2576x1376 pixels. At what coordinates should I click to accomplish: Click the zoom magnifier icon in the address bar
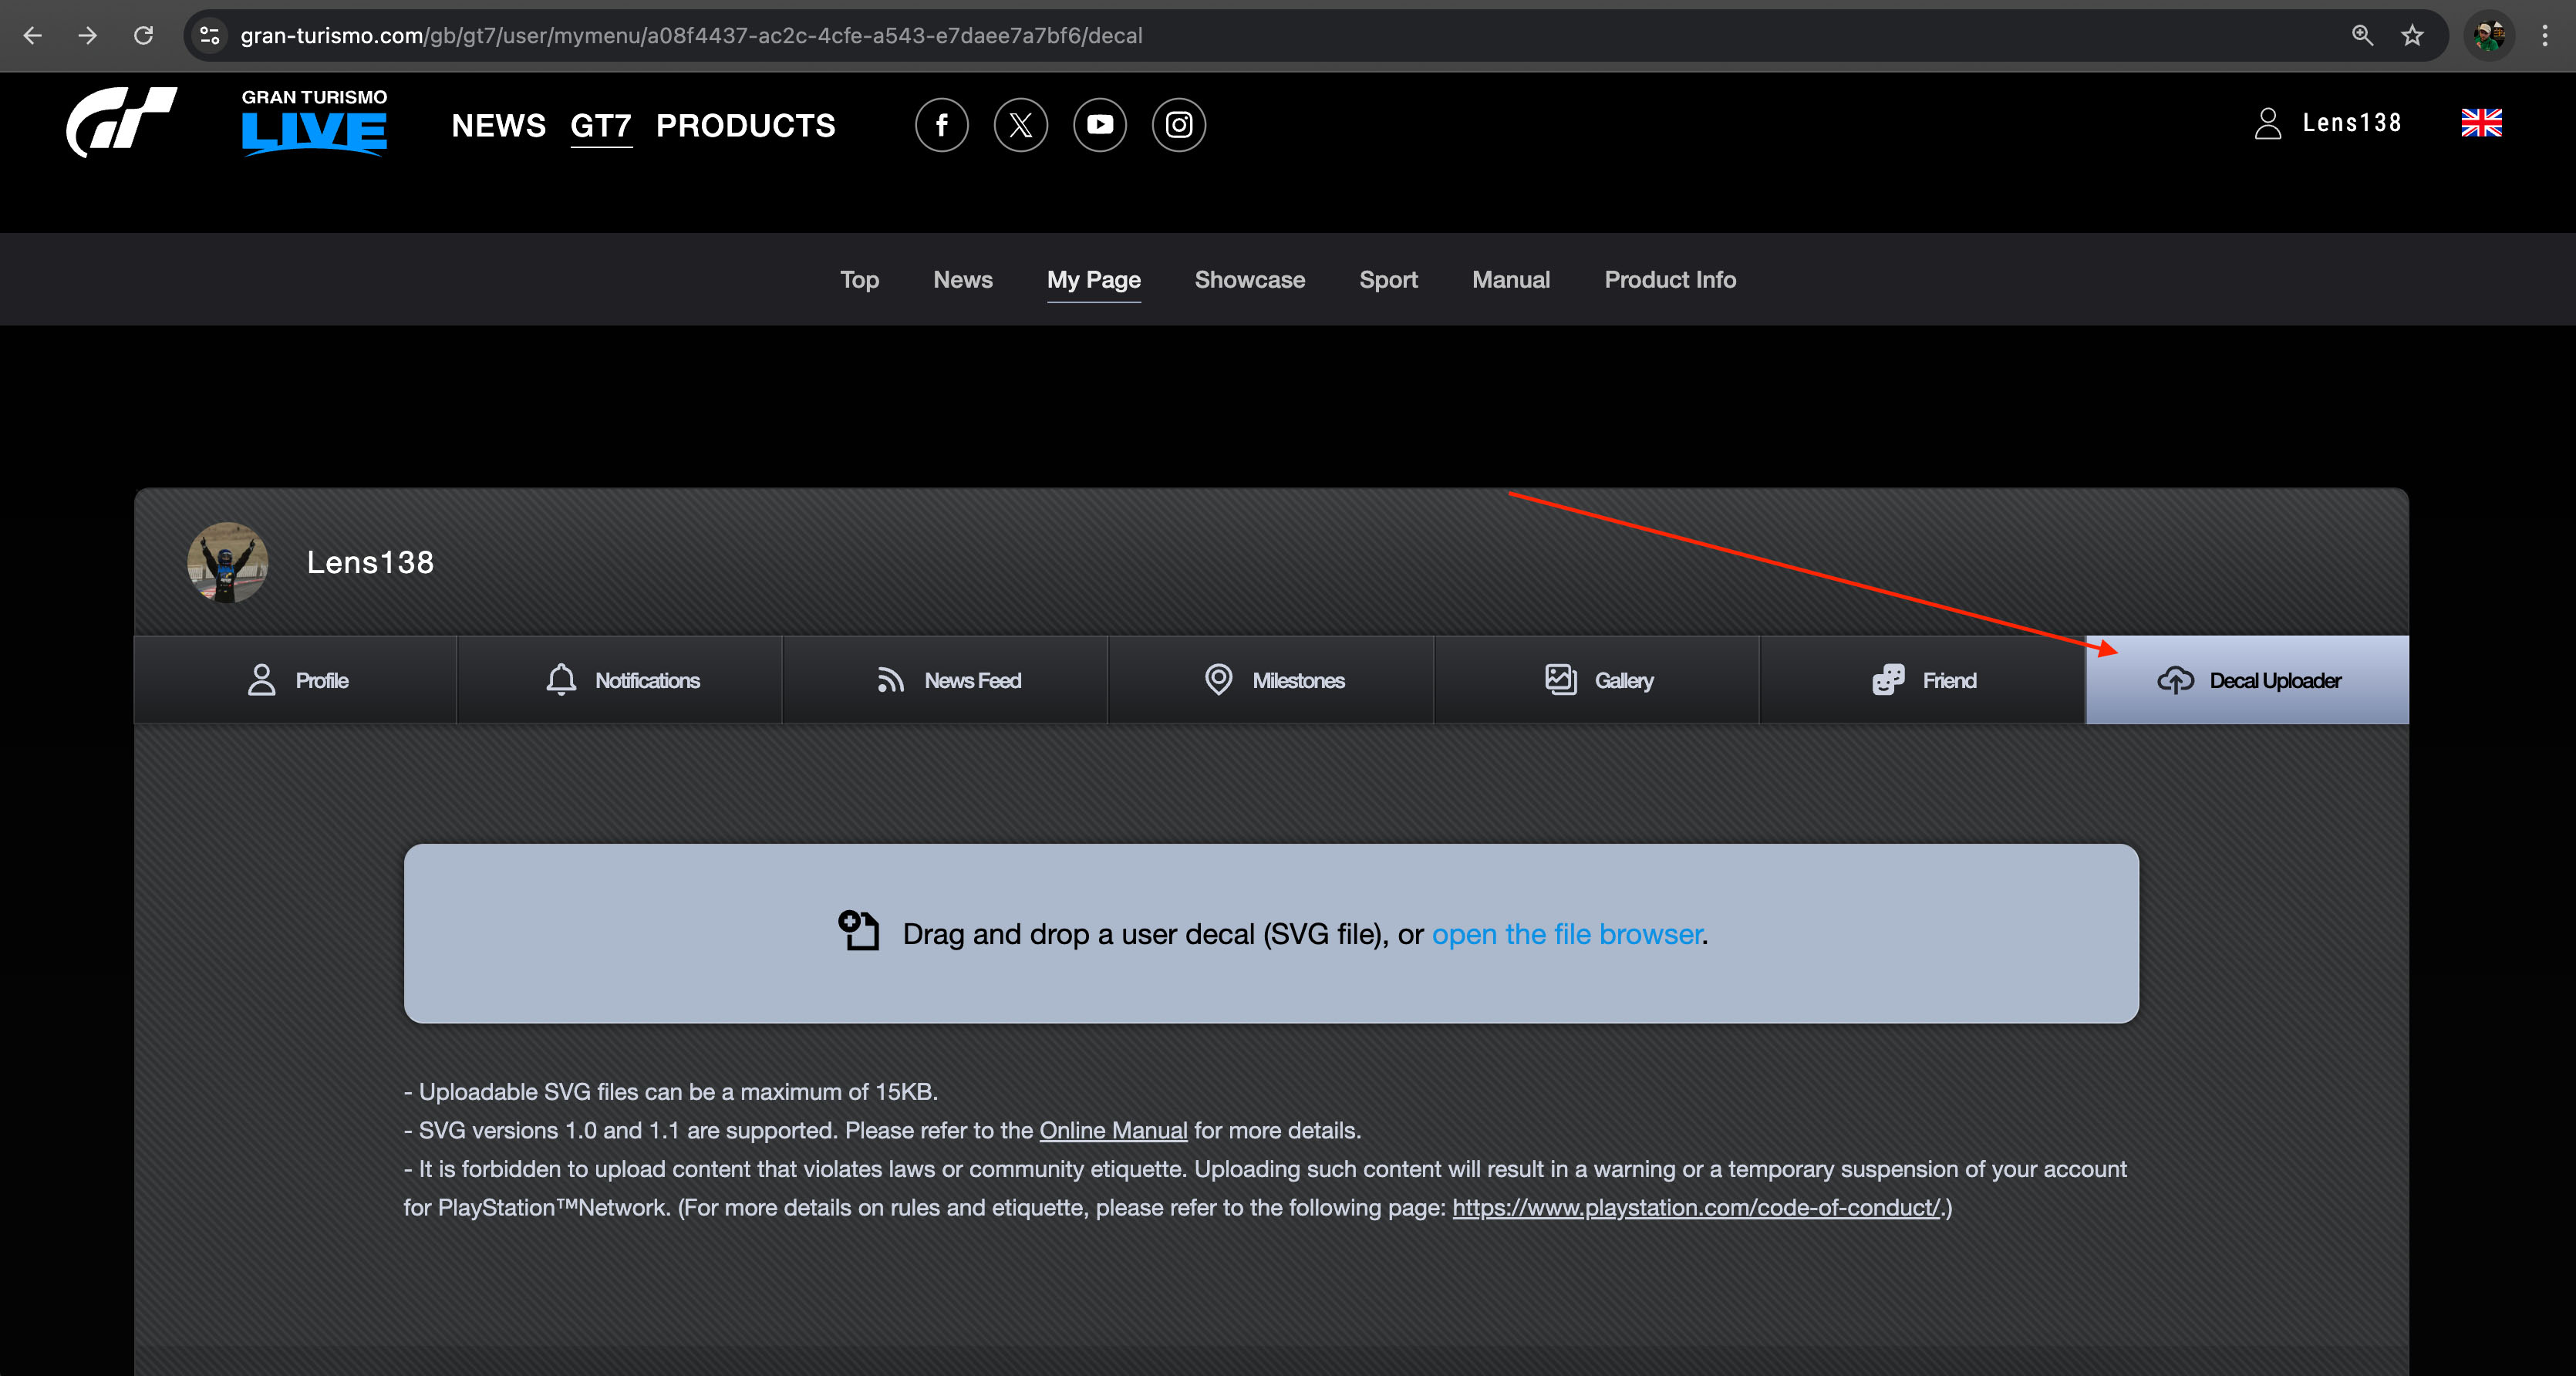2362,36
